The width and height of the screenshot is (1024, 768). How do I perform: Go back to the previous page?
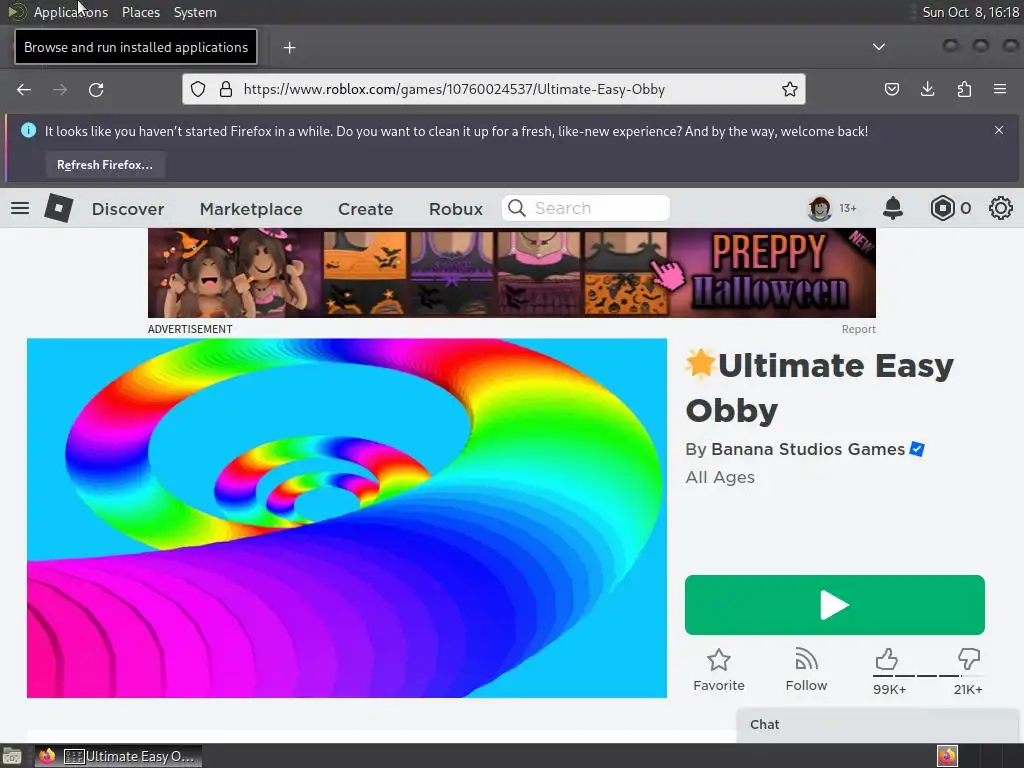coord(24,89)
